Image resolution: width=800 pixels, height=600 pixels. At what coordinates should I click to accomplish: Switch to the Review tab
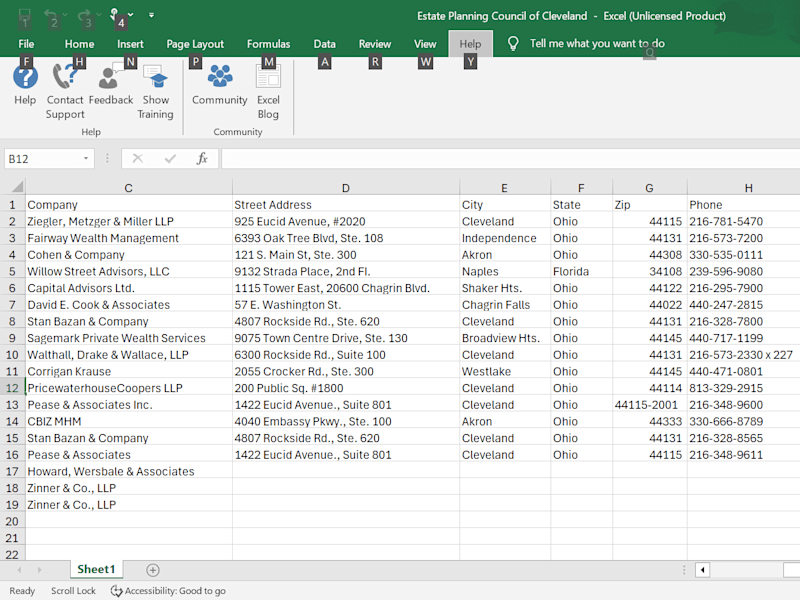(x=374, y=44)
